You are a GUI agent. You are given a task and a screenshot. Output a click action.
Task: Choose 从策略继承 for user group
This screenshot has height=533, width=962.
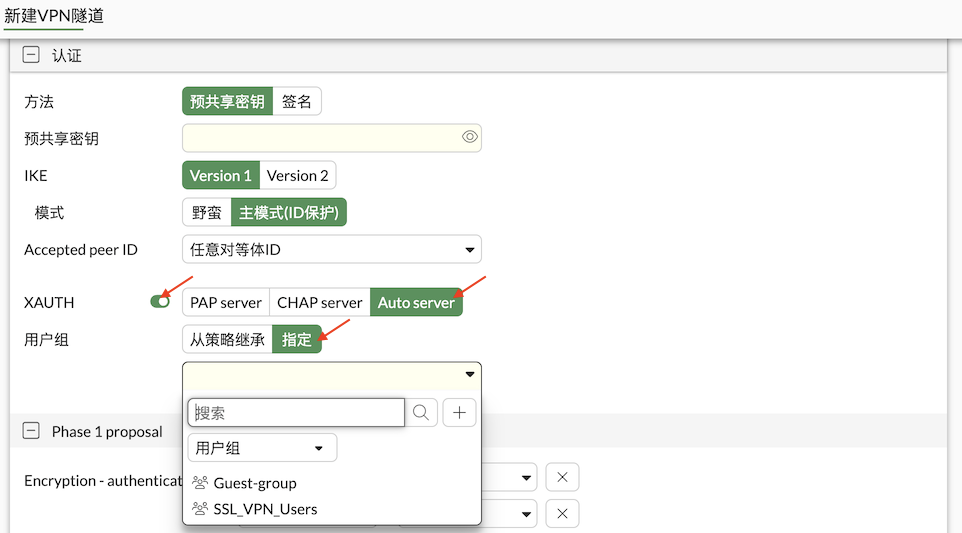coord(227,339)
